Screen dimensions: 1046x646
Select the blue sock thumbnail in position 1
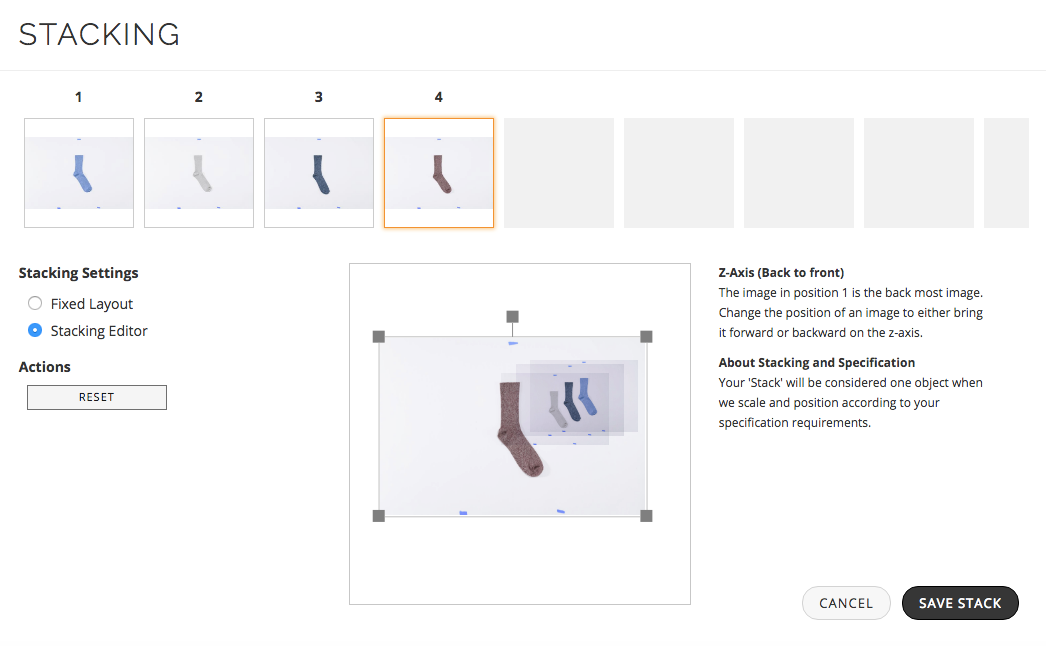click(x=79, y=173)
